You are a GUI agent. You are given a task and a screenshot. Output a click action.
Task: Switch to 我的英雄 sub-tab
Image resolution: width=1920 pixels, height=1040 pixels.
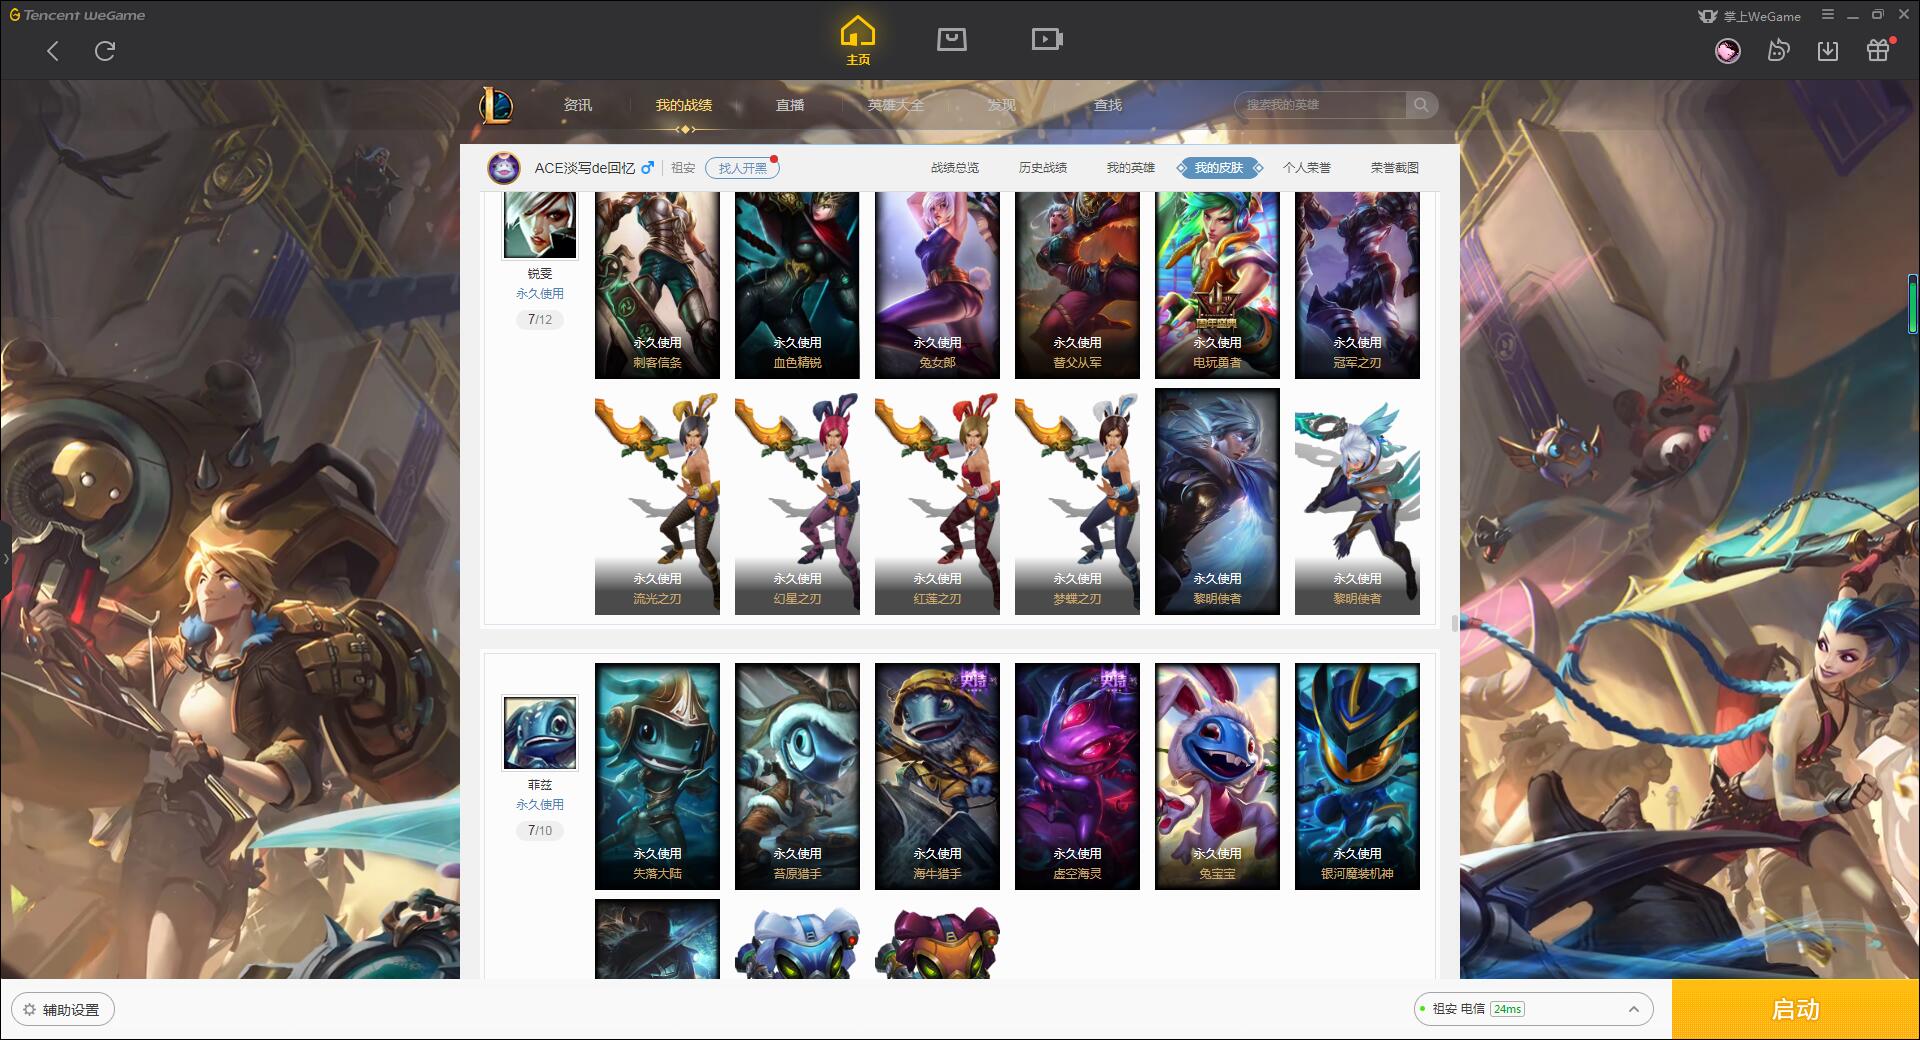pyautogui.click(x=1131, y=168)
